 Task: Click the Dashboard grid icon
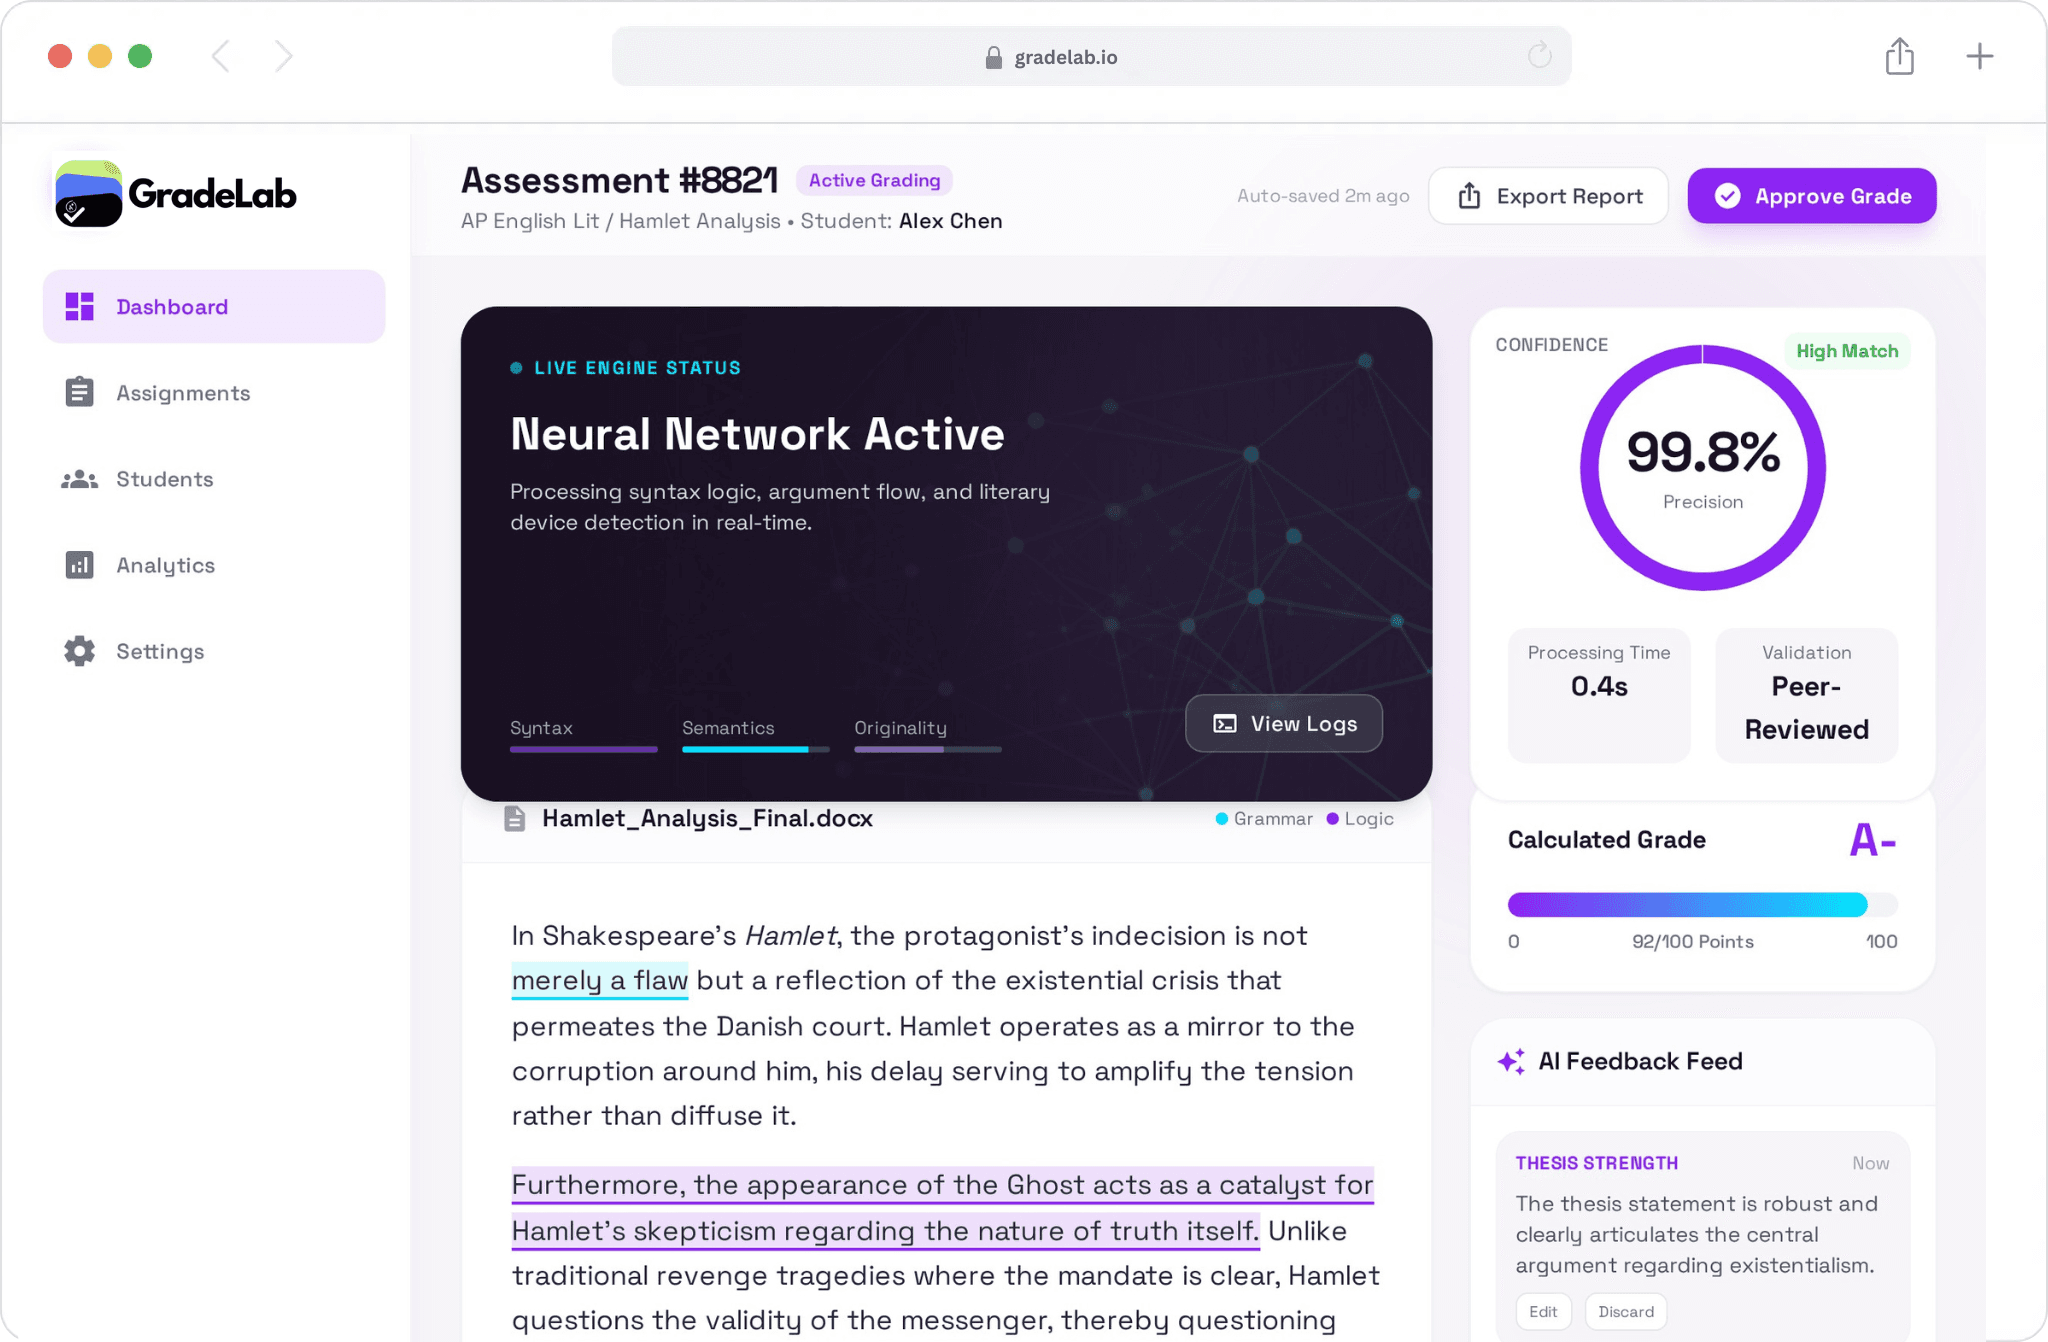(79, 306)
